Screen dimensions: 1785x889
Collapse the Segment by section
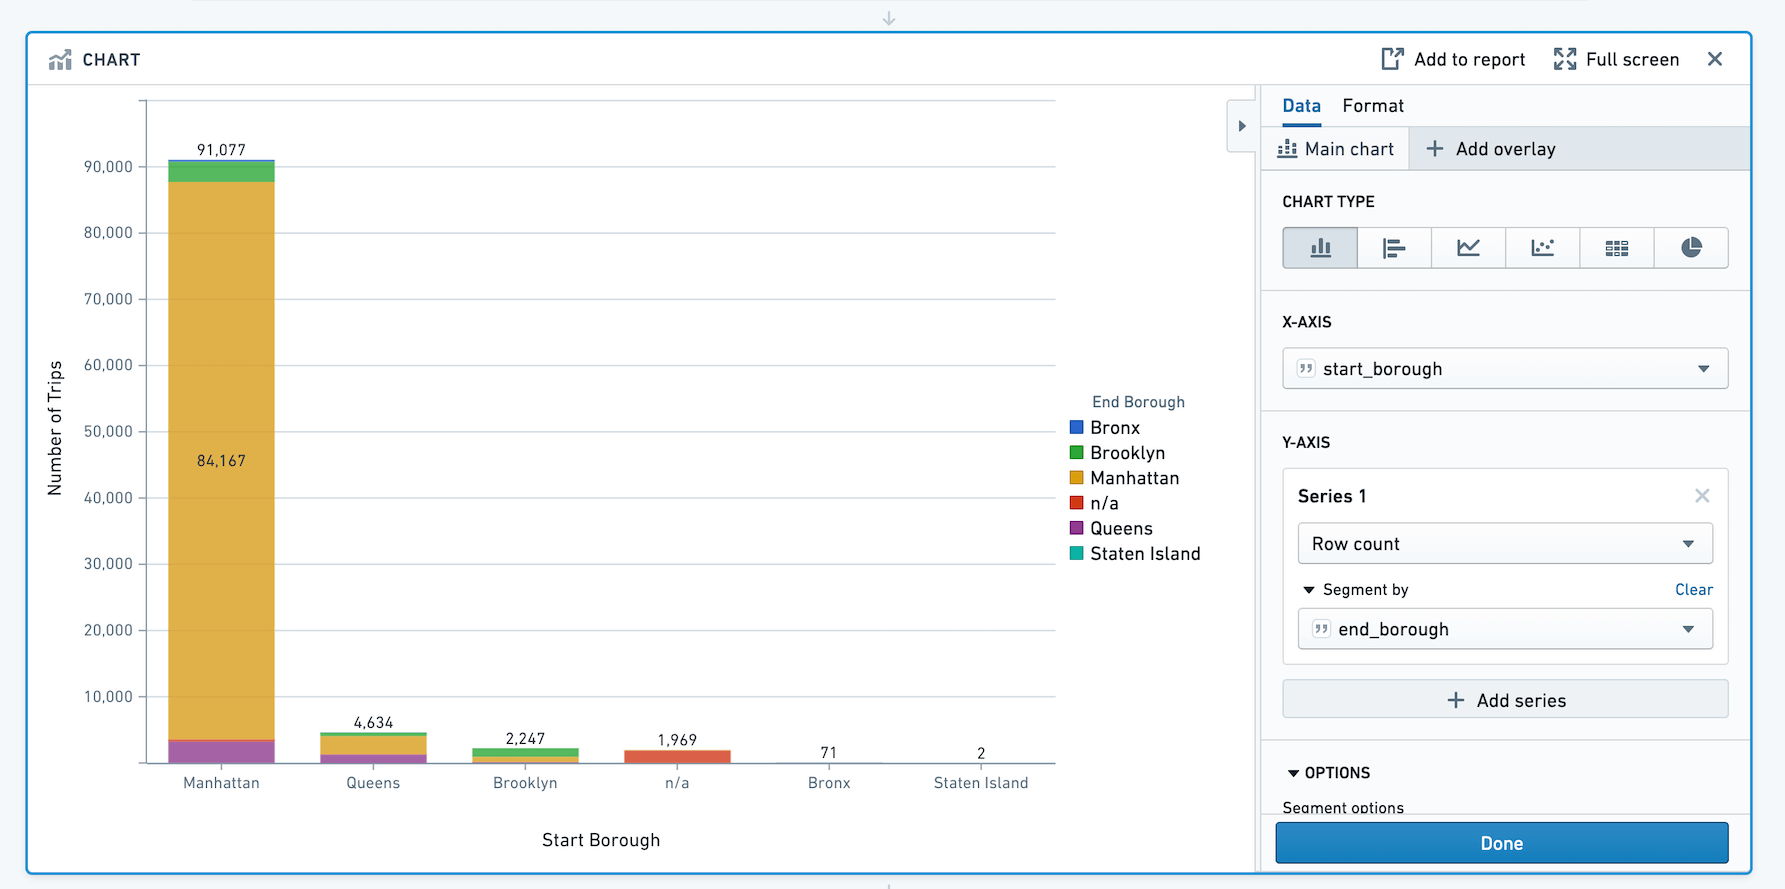click(x=1309, y=590)
